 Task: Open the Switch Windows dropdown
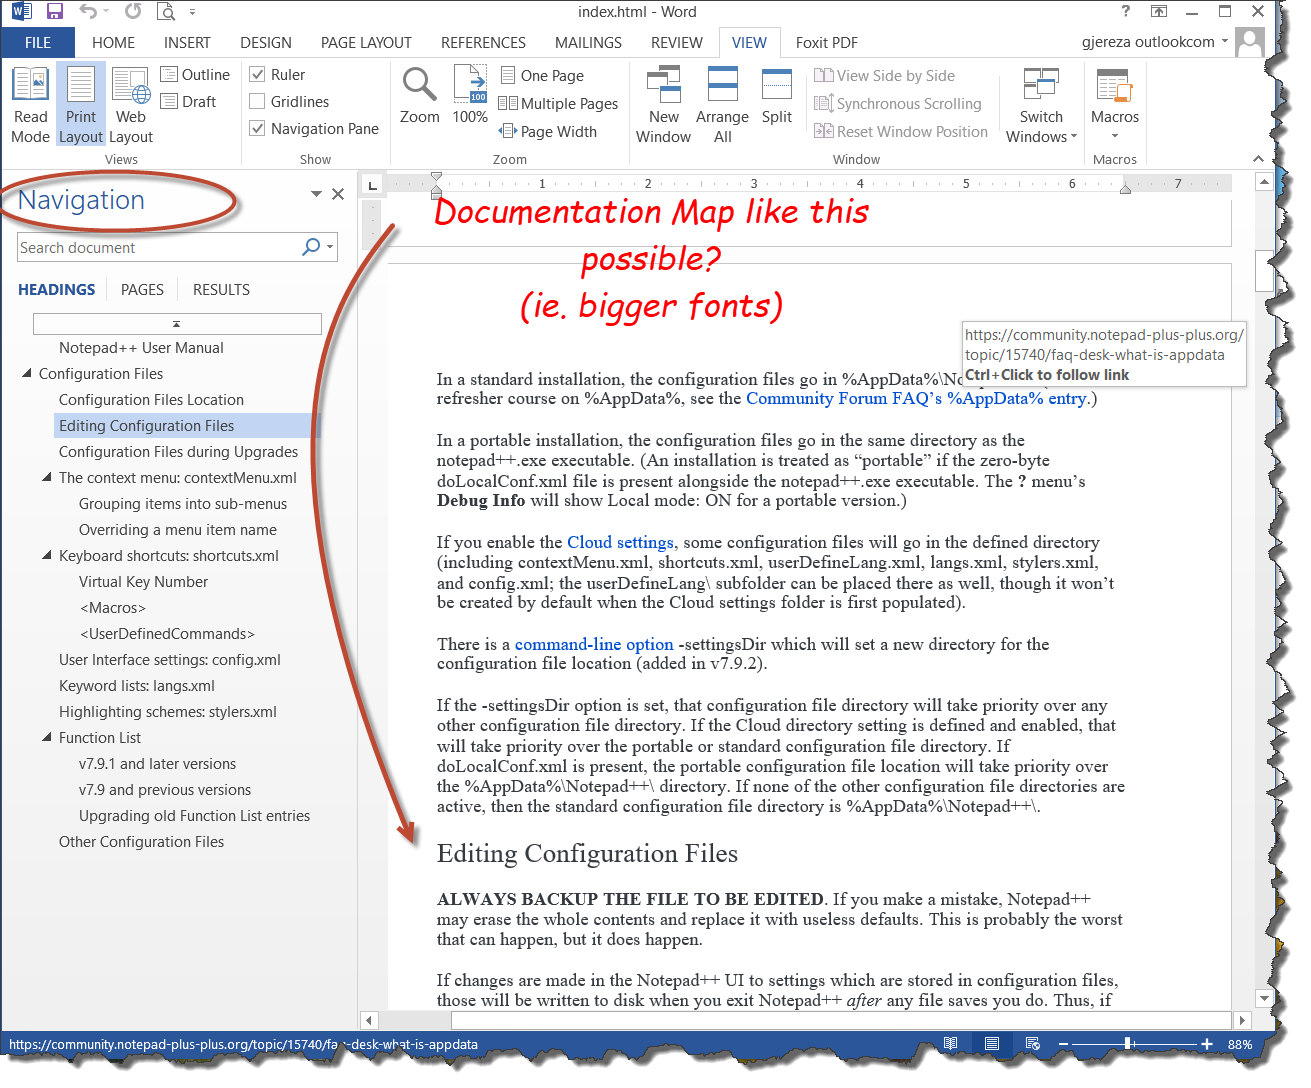pos(1041,106)
